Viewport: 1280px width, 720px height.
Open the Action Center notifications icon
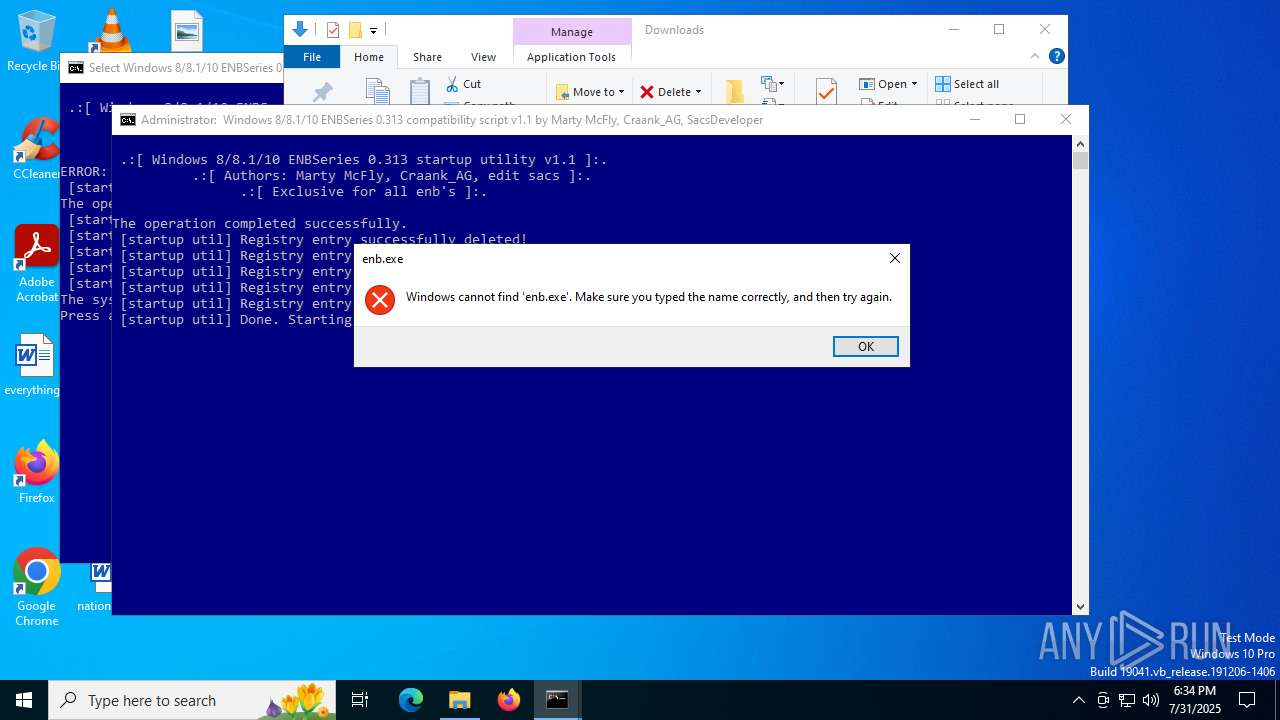1247,700
